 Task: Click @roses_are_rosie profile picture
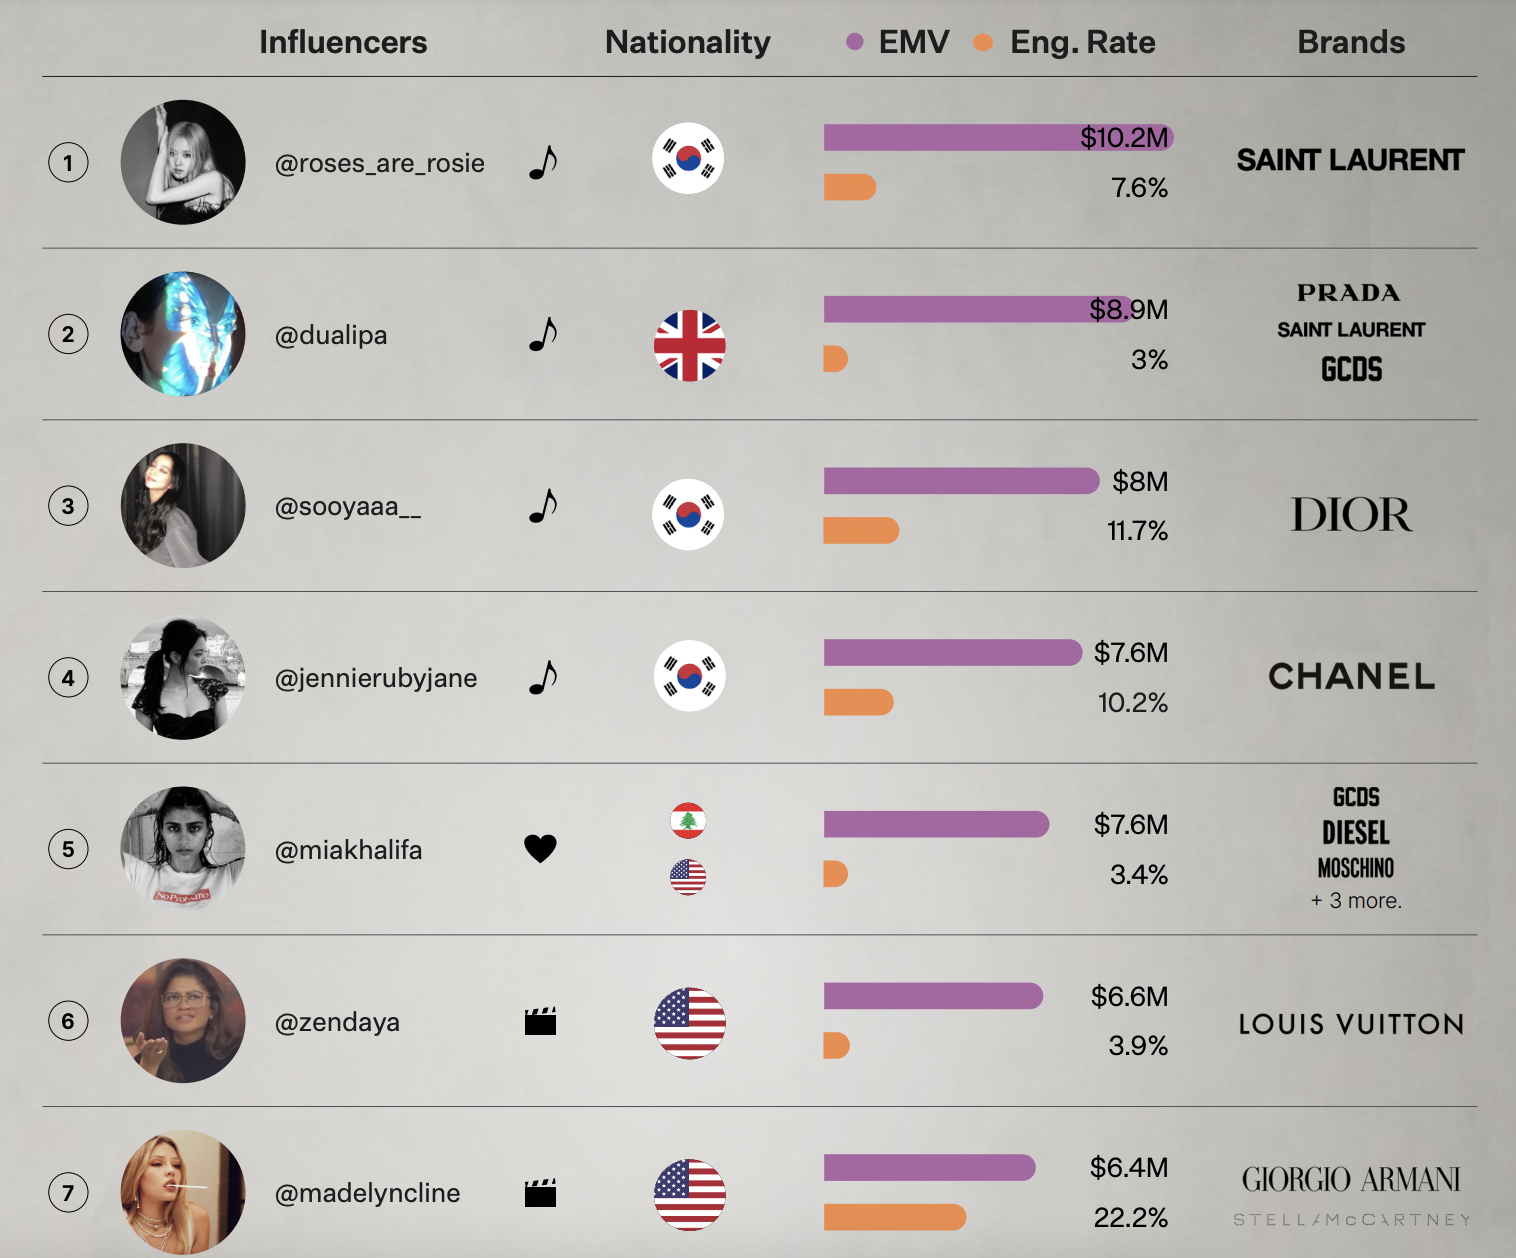coord(183,162)
